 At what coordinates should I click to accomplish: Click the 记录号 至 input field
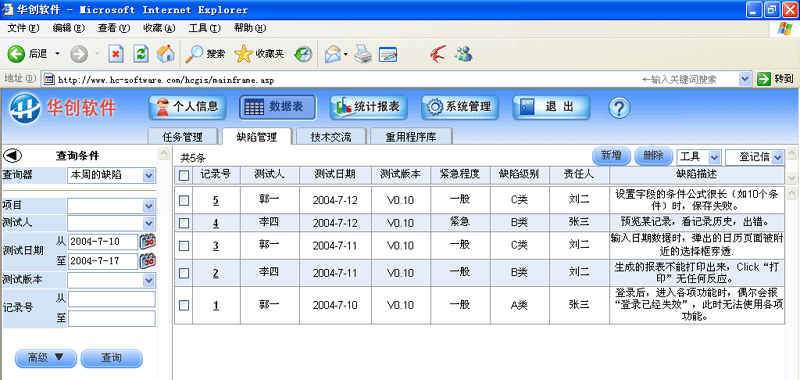(112, 319)
